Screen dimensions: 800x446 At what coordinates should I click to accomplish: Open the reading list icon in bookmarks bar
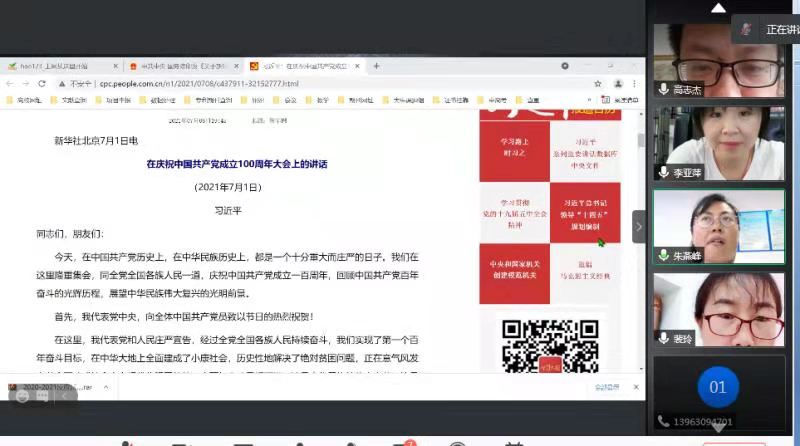pyautogui.click(x=606, y=100)
